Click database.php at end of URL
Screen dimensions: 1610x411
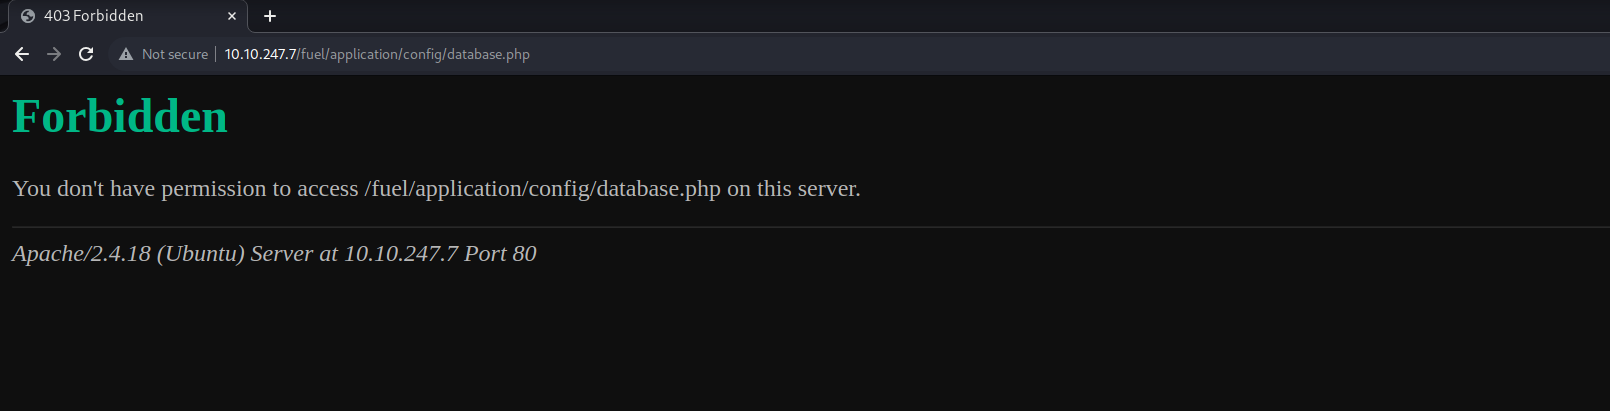pyautogui.click(x=488, y=54)
